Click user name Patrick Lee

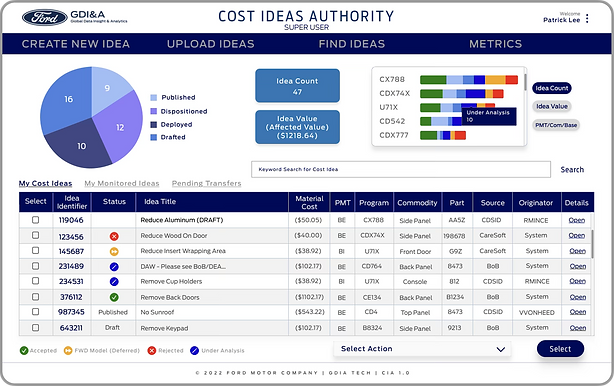[562, 20]
